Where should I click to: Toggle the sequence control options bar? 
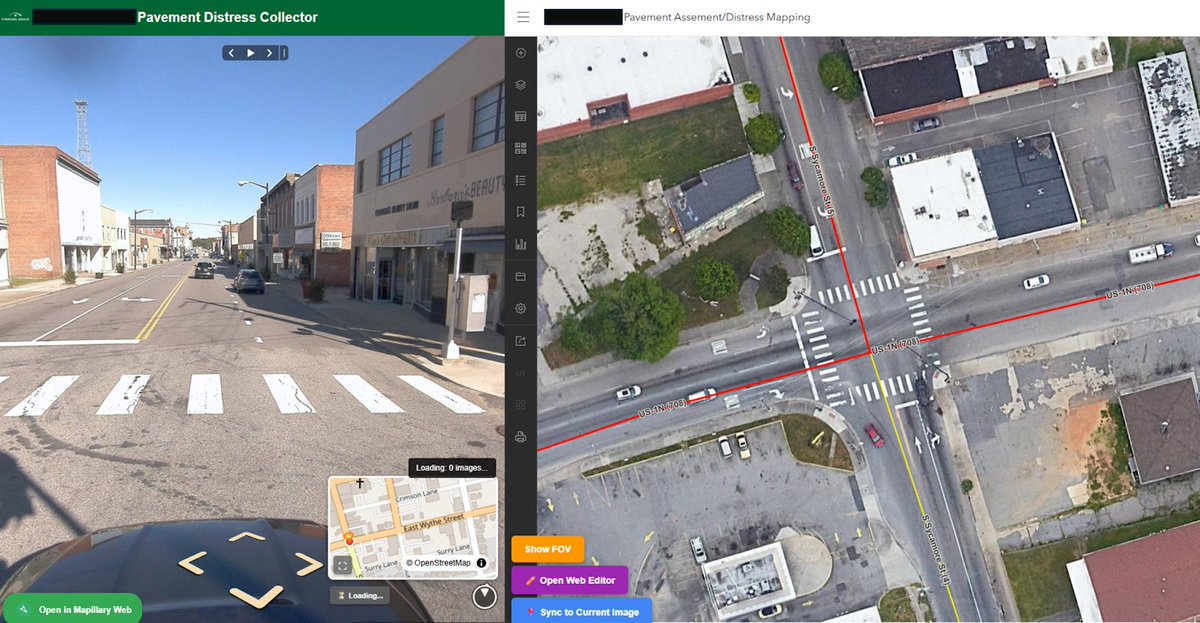click(x=284, y=53)
